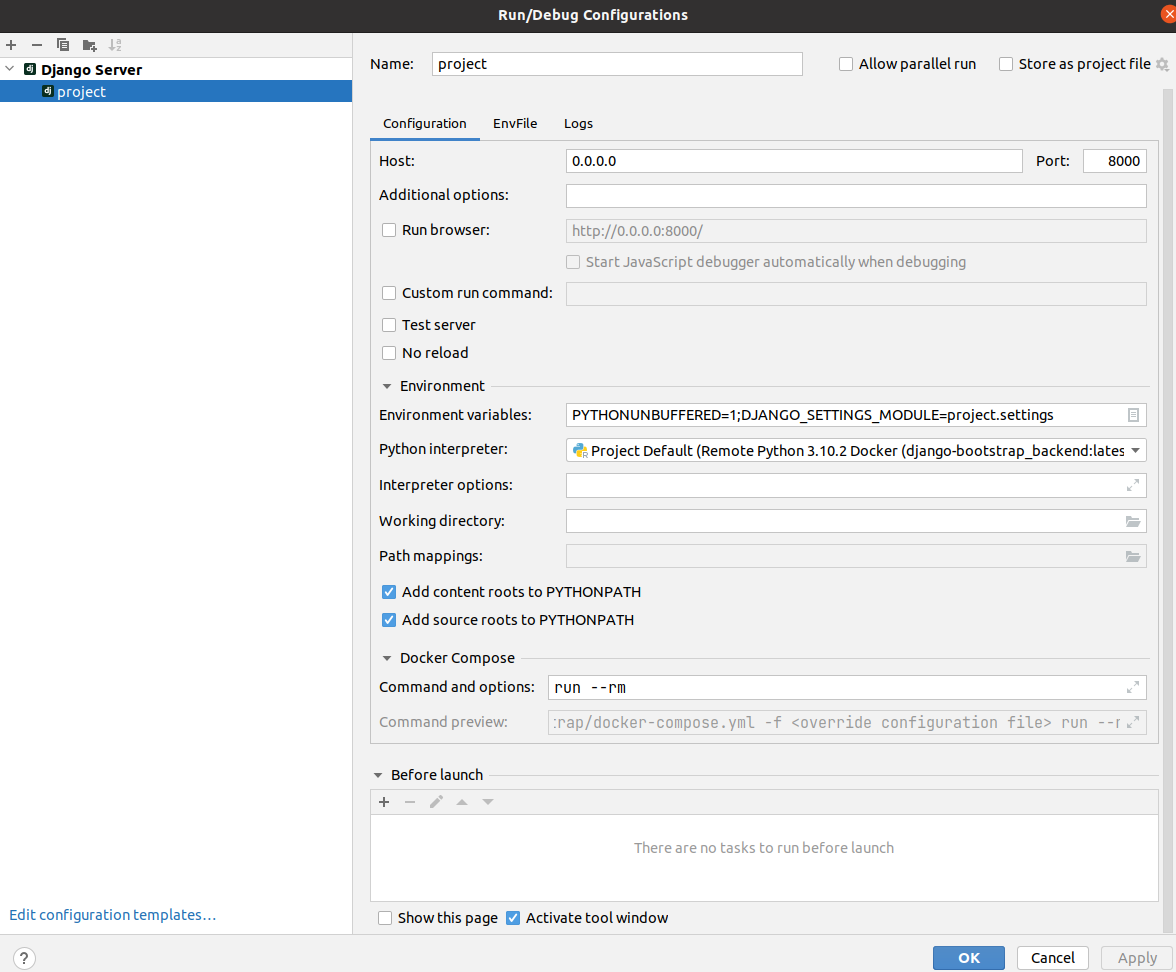The height and width of the screenshot is (972, 1176).
Task: Click the Additional options field
Action: tap(856, 195)
